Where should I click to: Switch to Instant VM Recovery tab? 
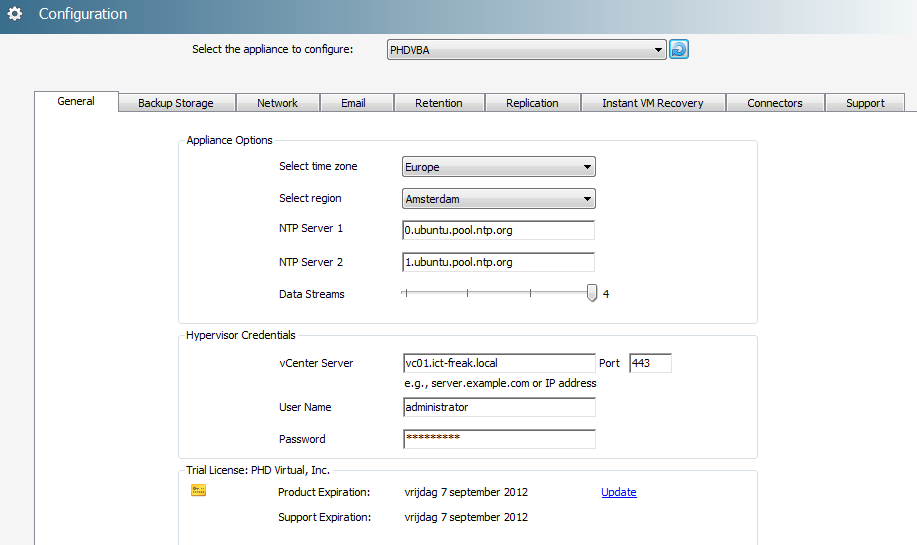pos(652,103)
